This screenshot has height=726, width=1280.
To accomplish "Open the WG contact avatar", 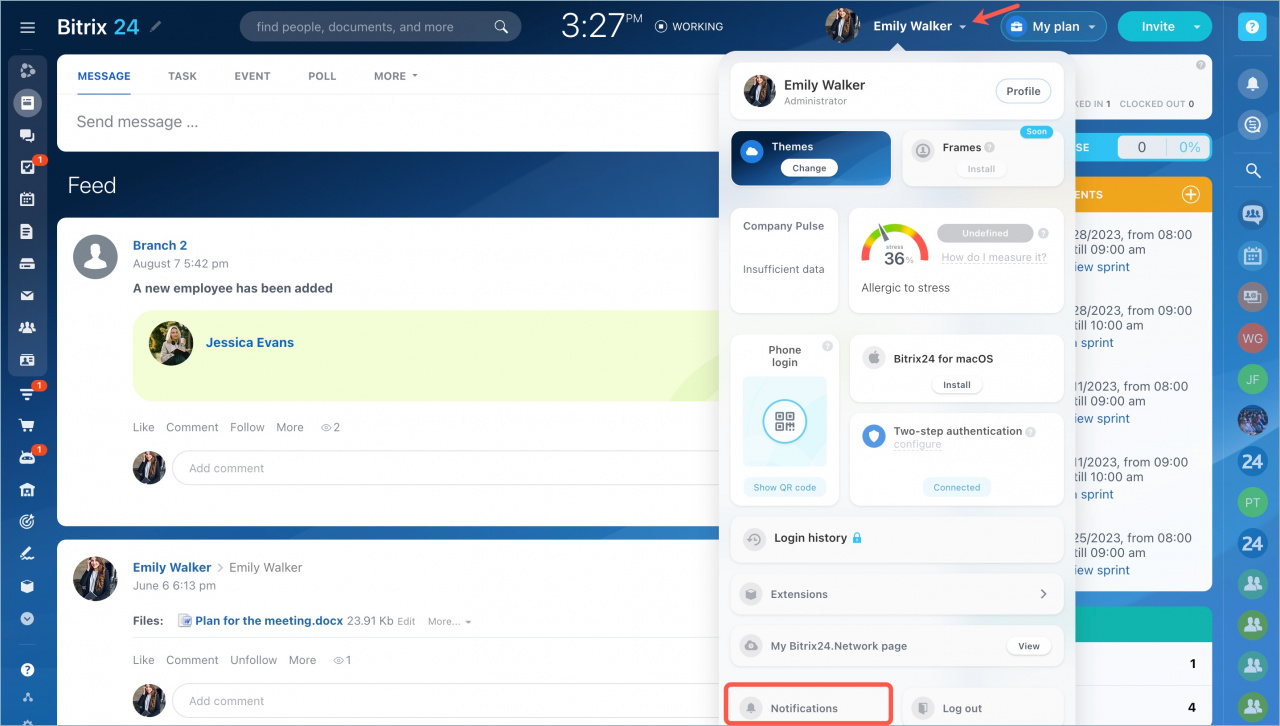I will (x=1252, y=338).
